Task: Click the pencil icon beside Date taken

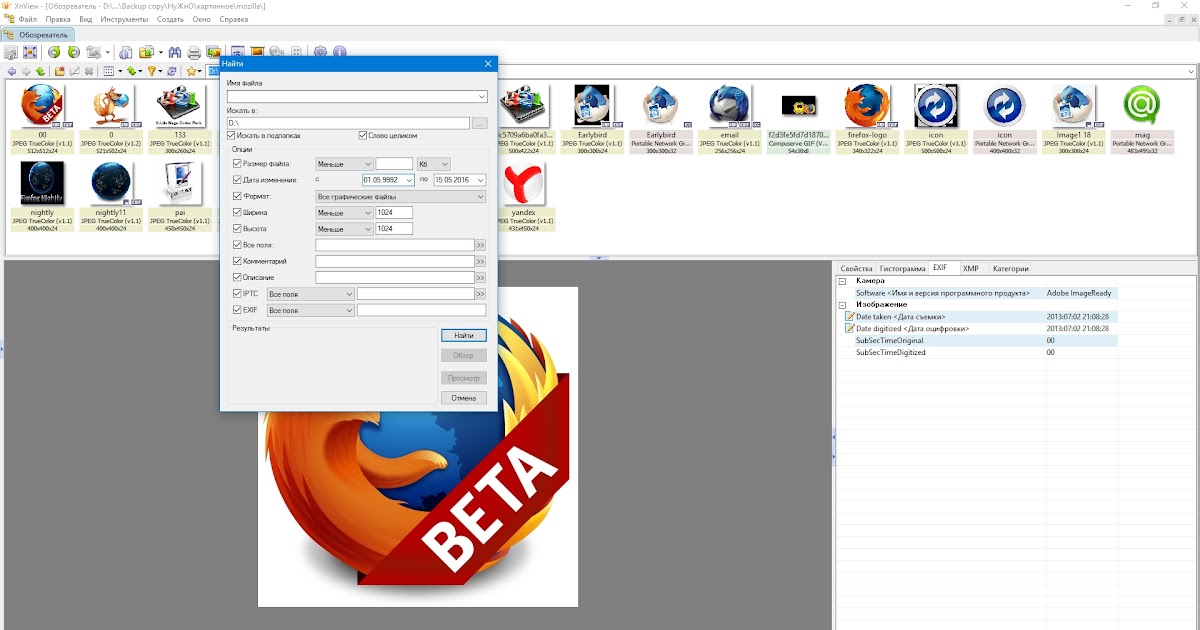Action: coord(849,316)
